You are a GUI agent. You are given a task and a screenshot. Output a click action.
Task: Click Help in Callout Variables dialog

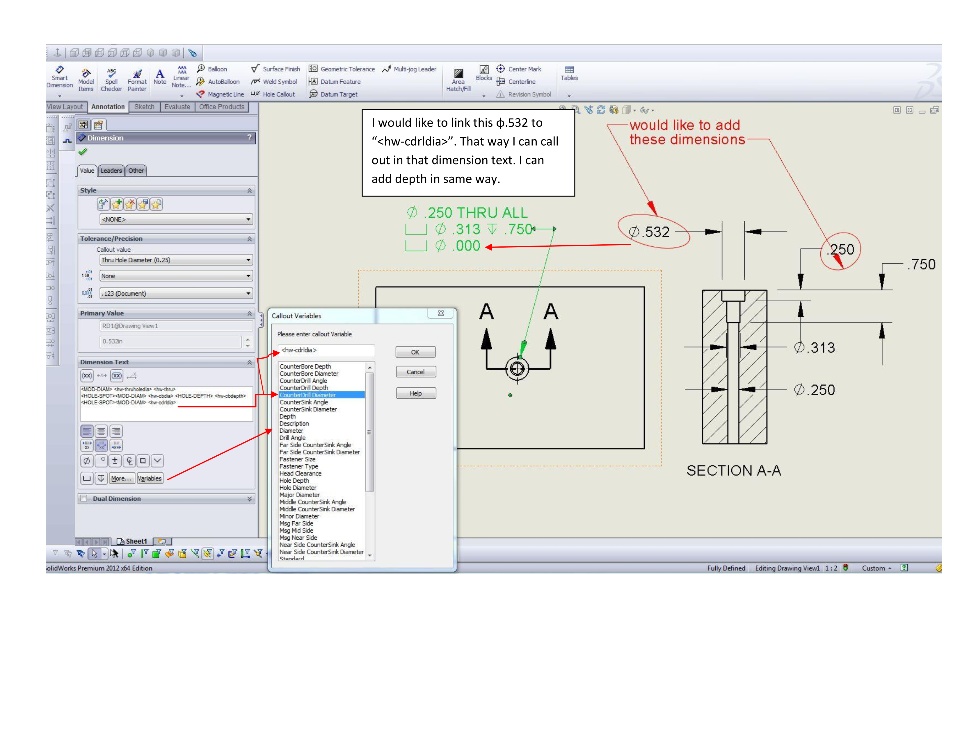click(415, 393)
